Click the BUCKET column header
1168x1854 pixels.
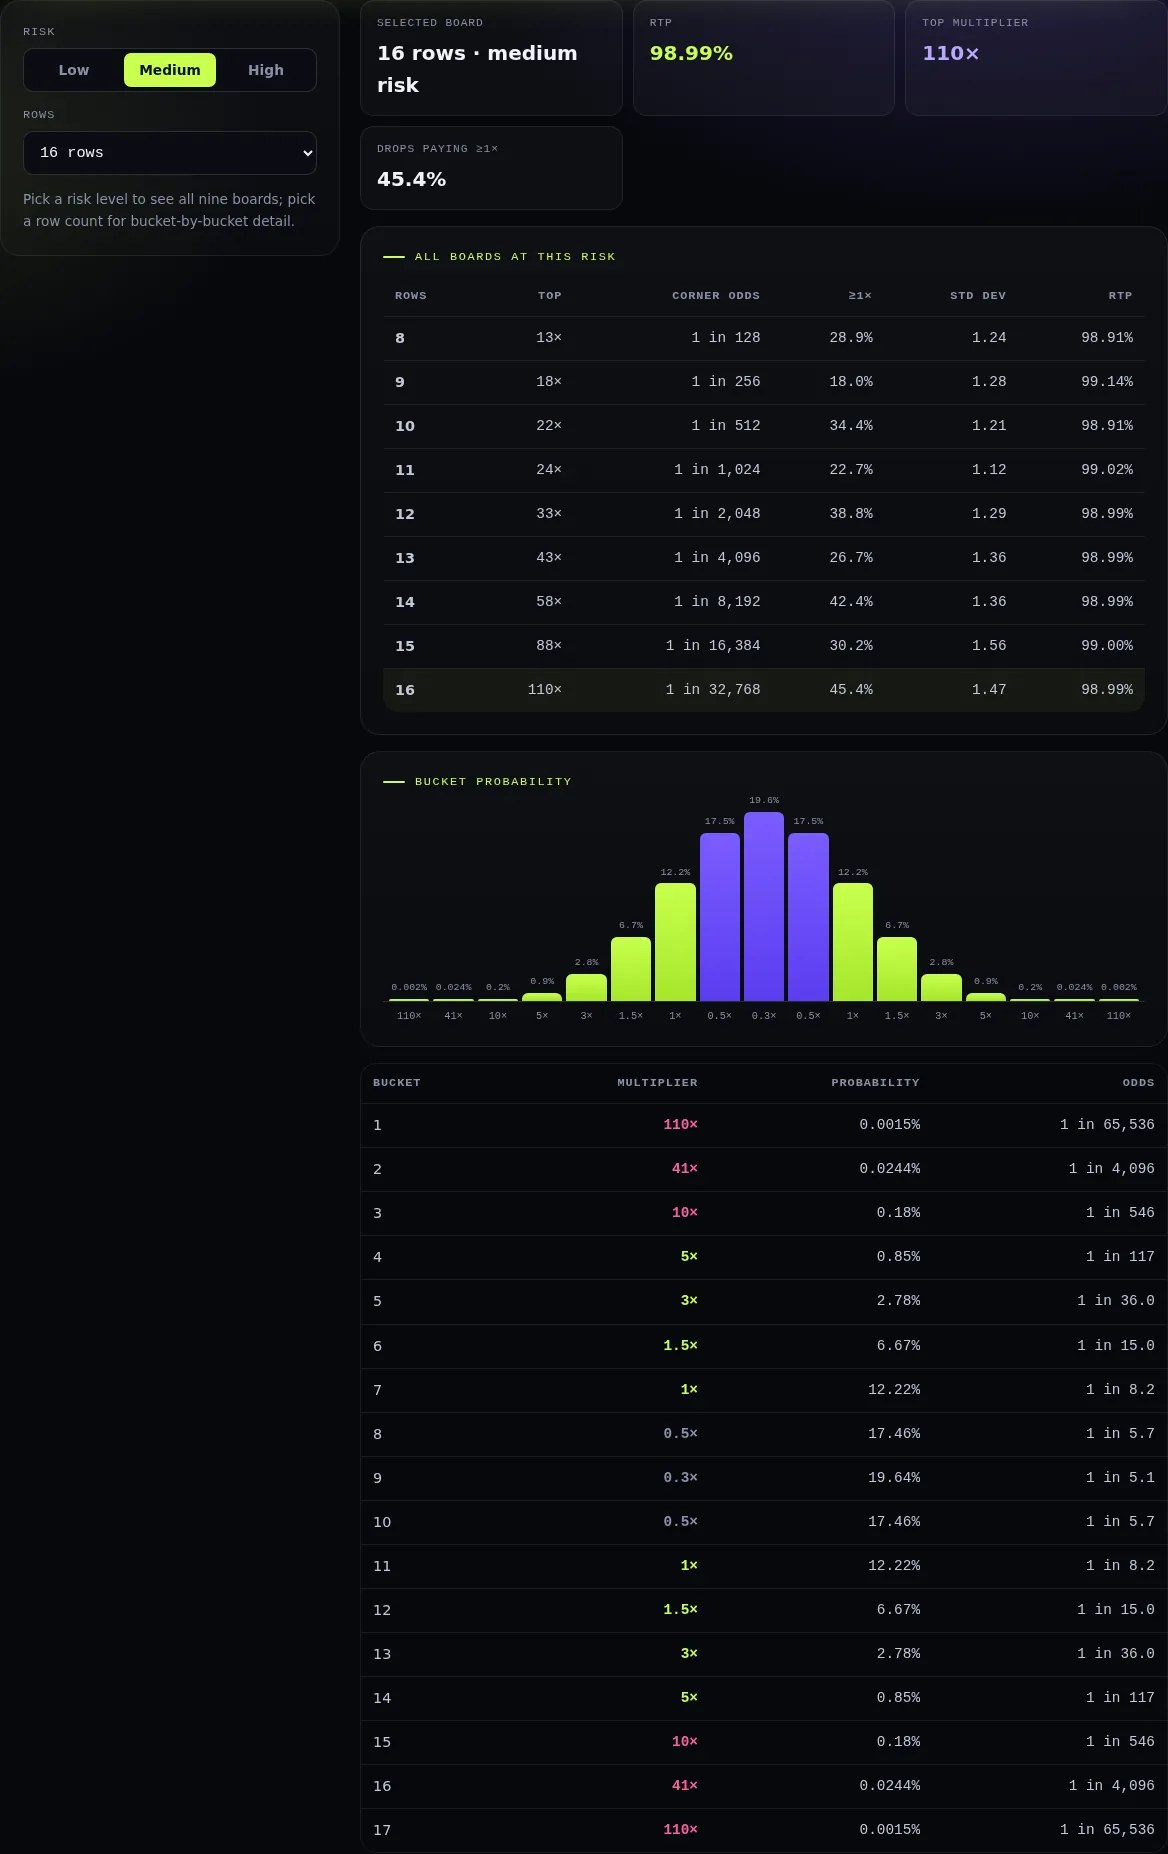click(x=397, y=1083)
